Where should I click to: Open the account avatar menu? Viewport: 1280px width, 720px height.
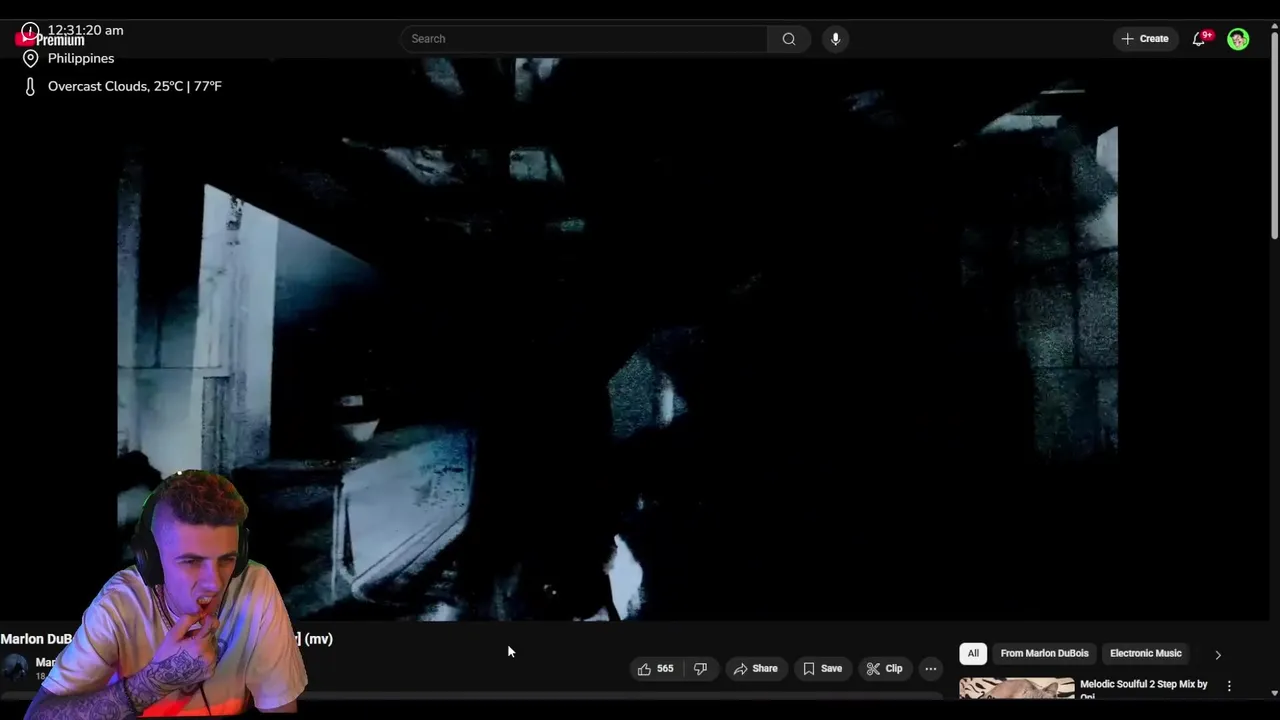(x=1238, y=39)
